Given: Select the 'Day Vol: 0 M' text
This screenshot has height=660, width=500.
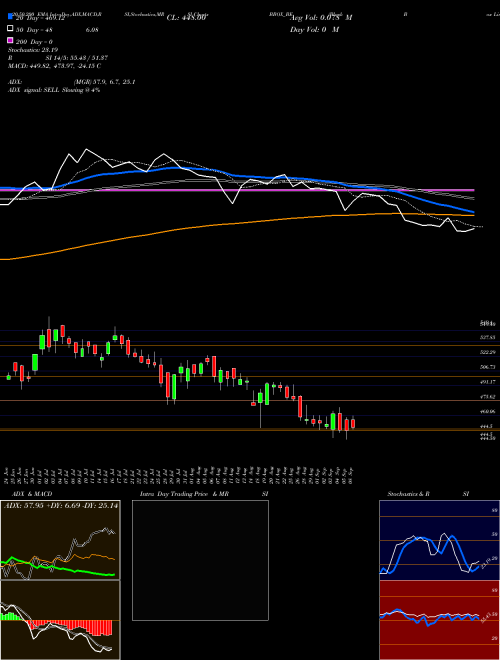Looking at the screenshot, I should 314,29.
